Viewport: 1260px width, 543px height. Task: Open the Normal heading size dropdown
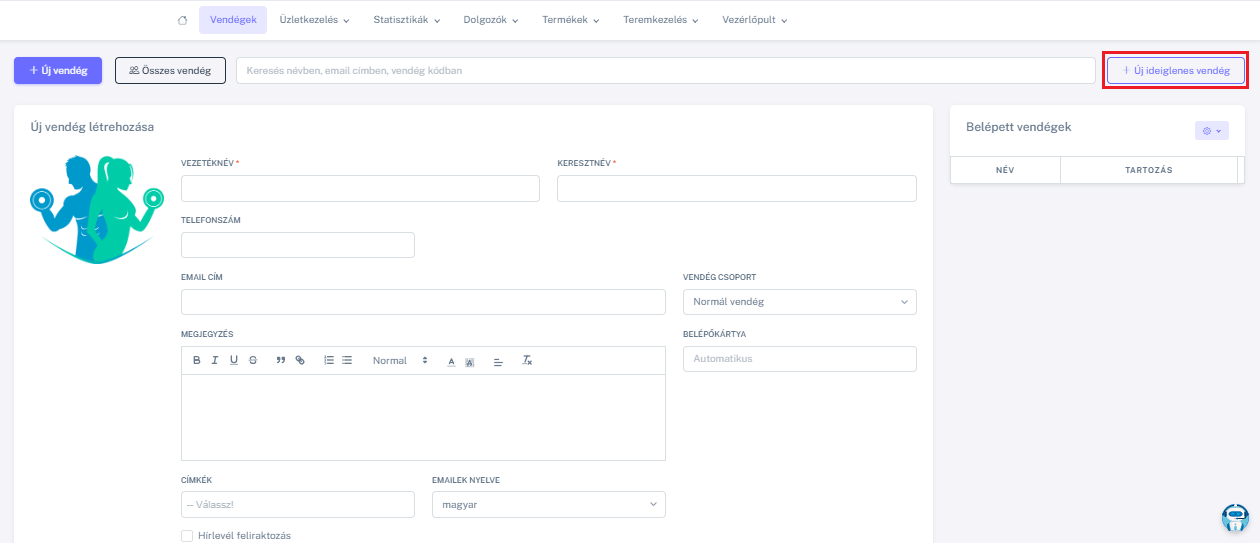pos(400,360)
